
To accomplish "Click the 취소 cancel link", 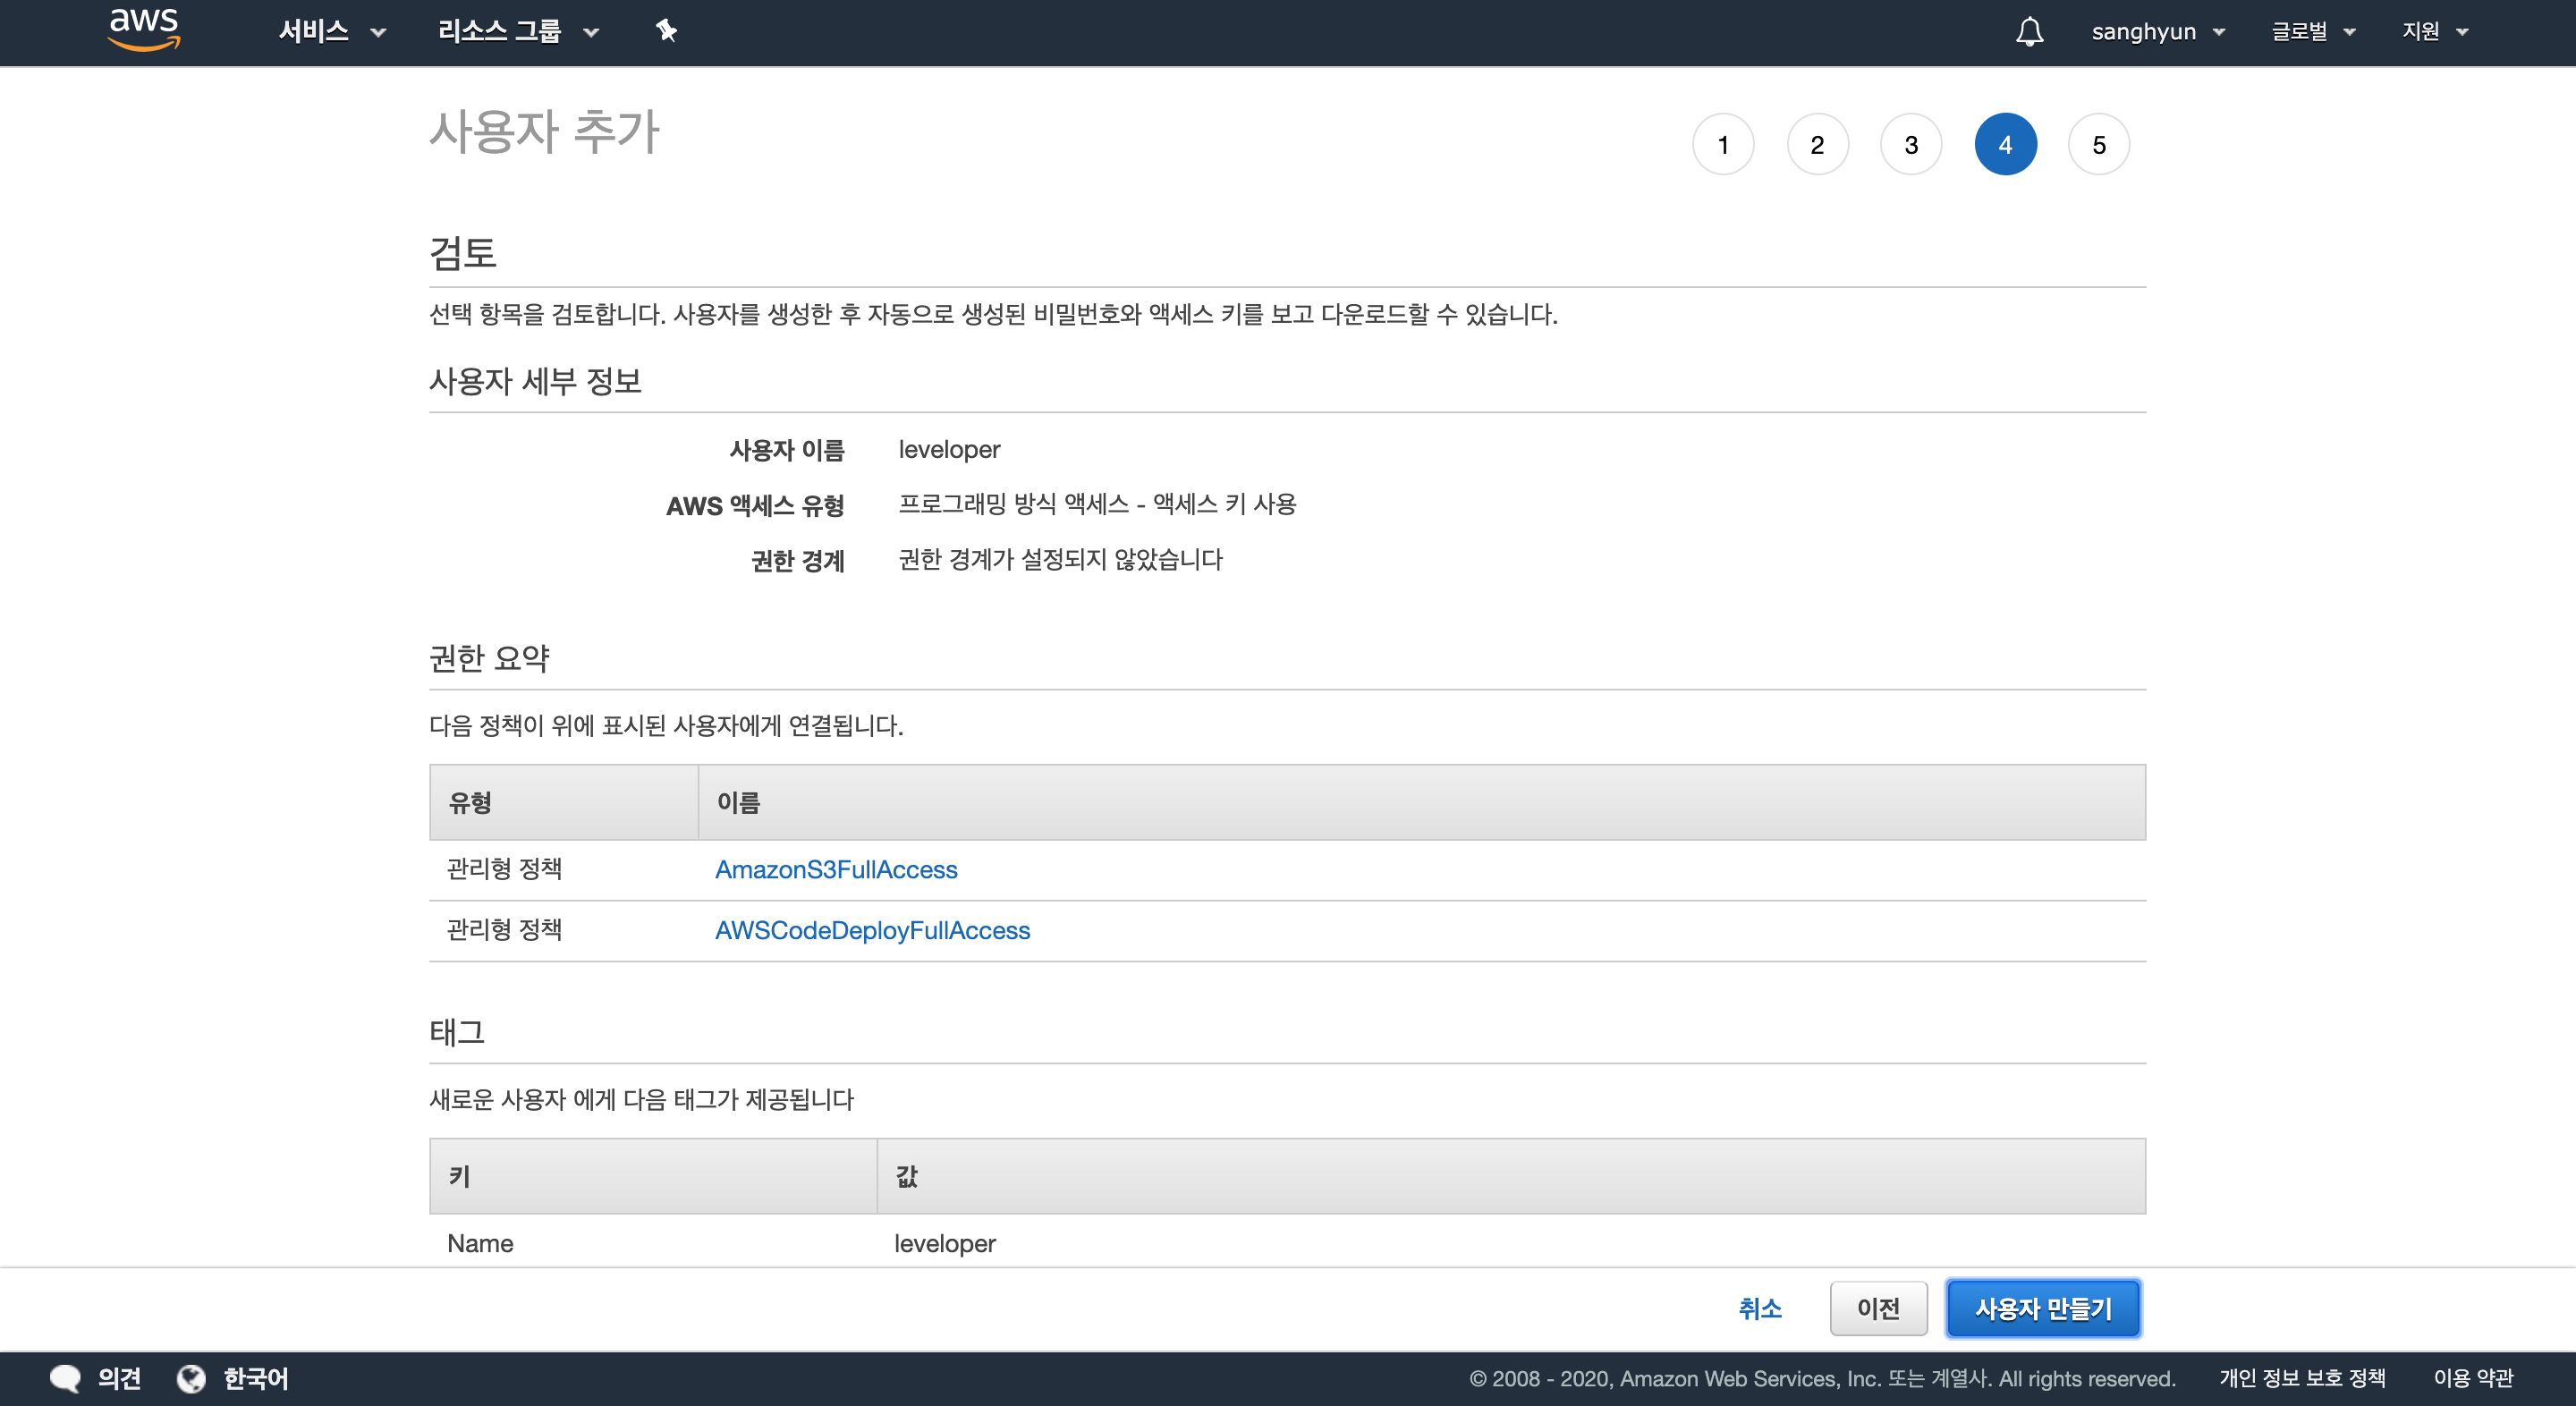I will pos(1759,1308).
